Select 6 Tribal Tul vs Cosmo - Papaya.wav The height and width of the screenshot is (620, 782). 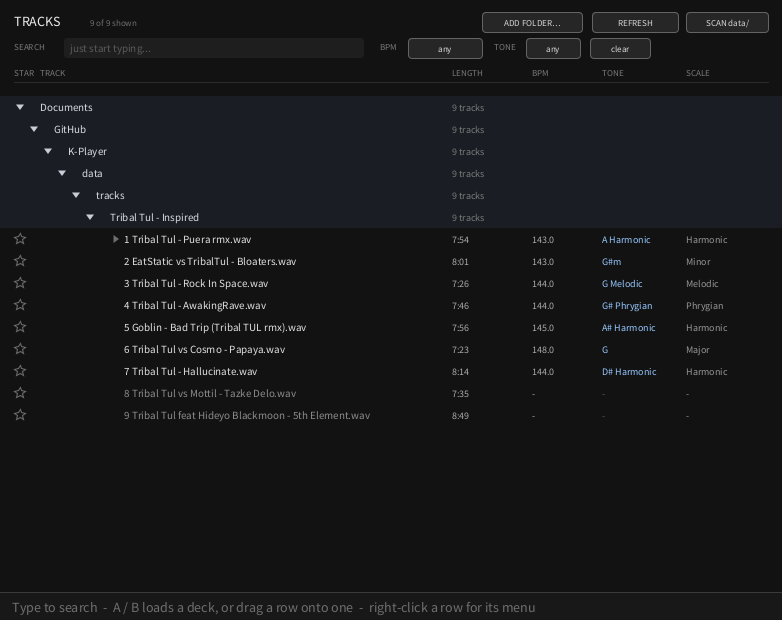pyautogui.click(x=391, y=349)
